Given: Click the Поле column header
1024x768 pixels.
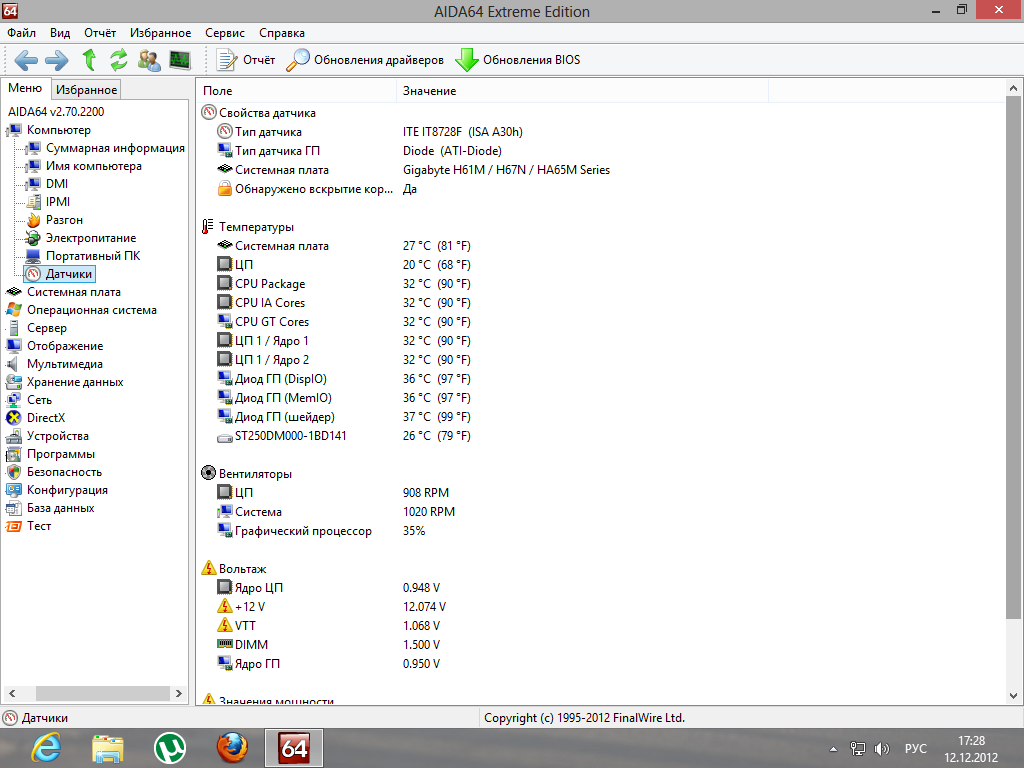Looking at the screenshot, I should click(x=296, y=91).
